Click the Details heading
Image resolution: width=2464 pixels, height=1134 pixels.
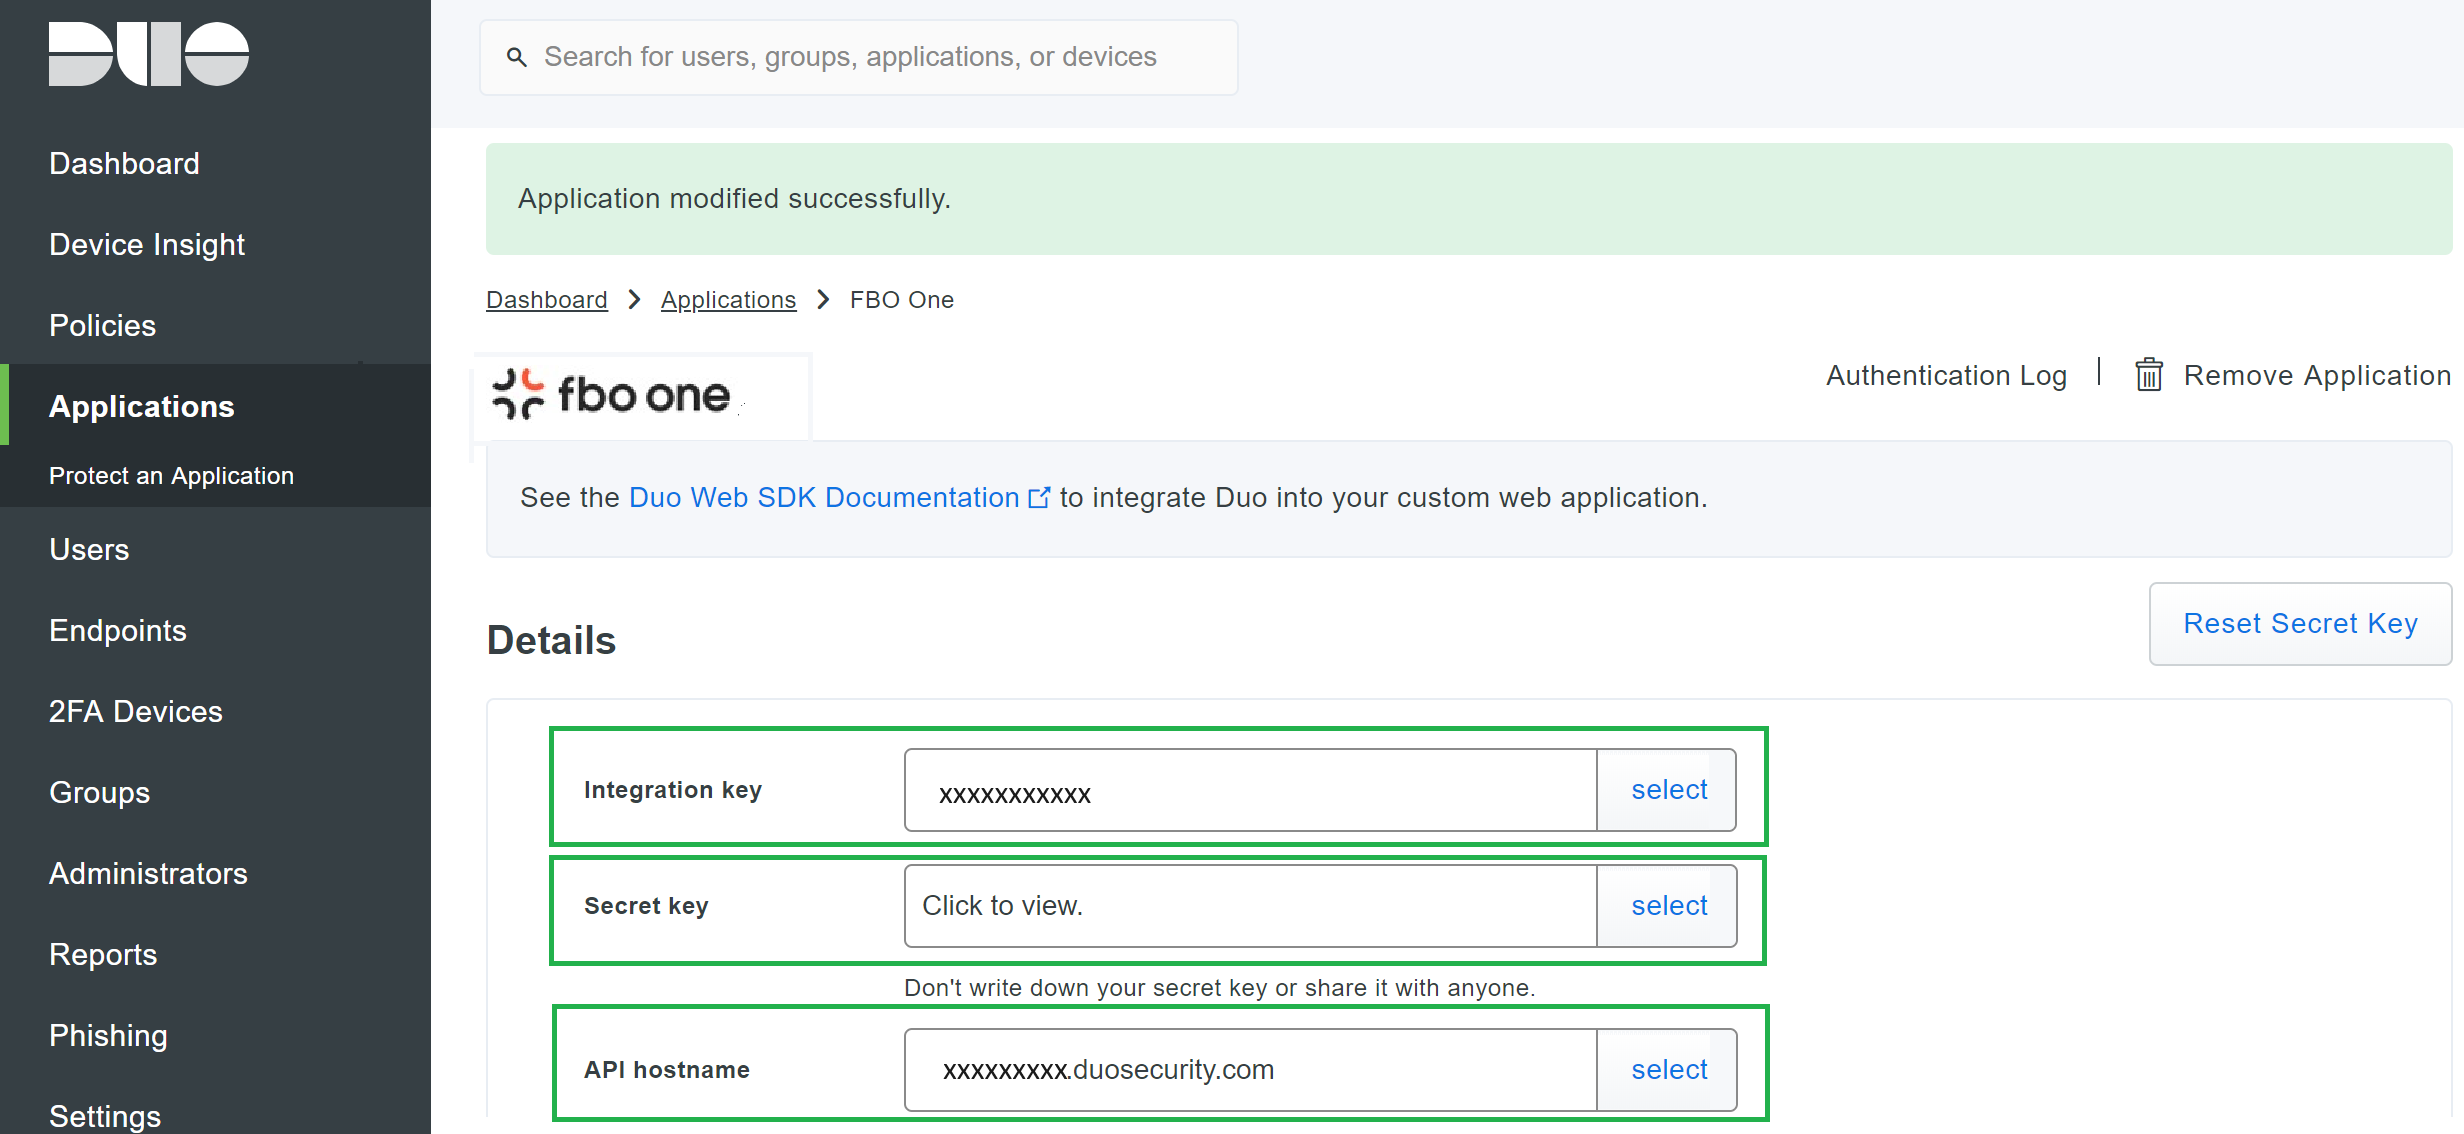(551, 640)
